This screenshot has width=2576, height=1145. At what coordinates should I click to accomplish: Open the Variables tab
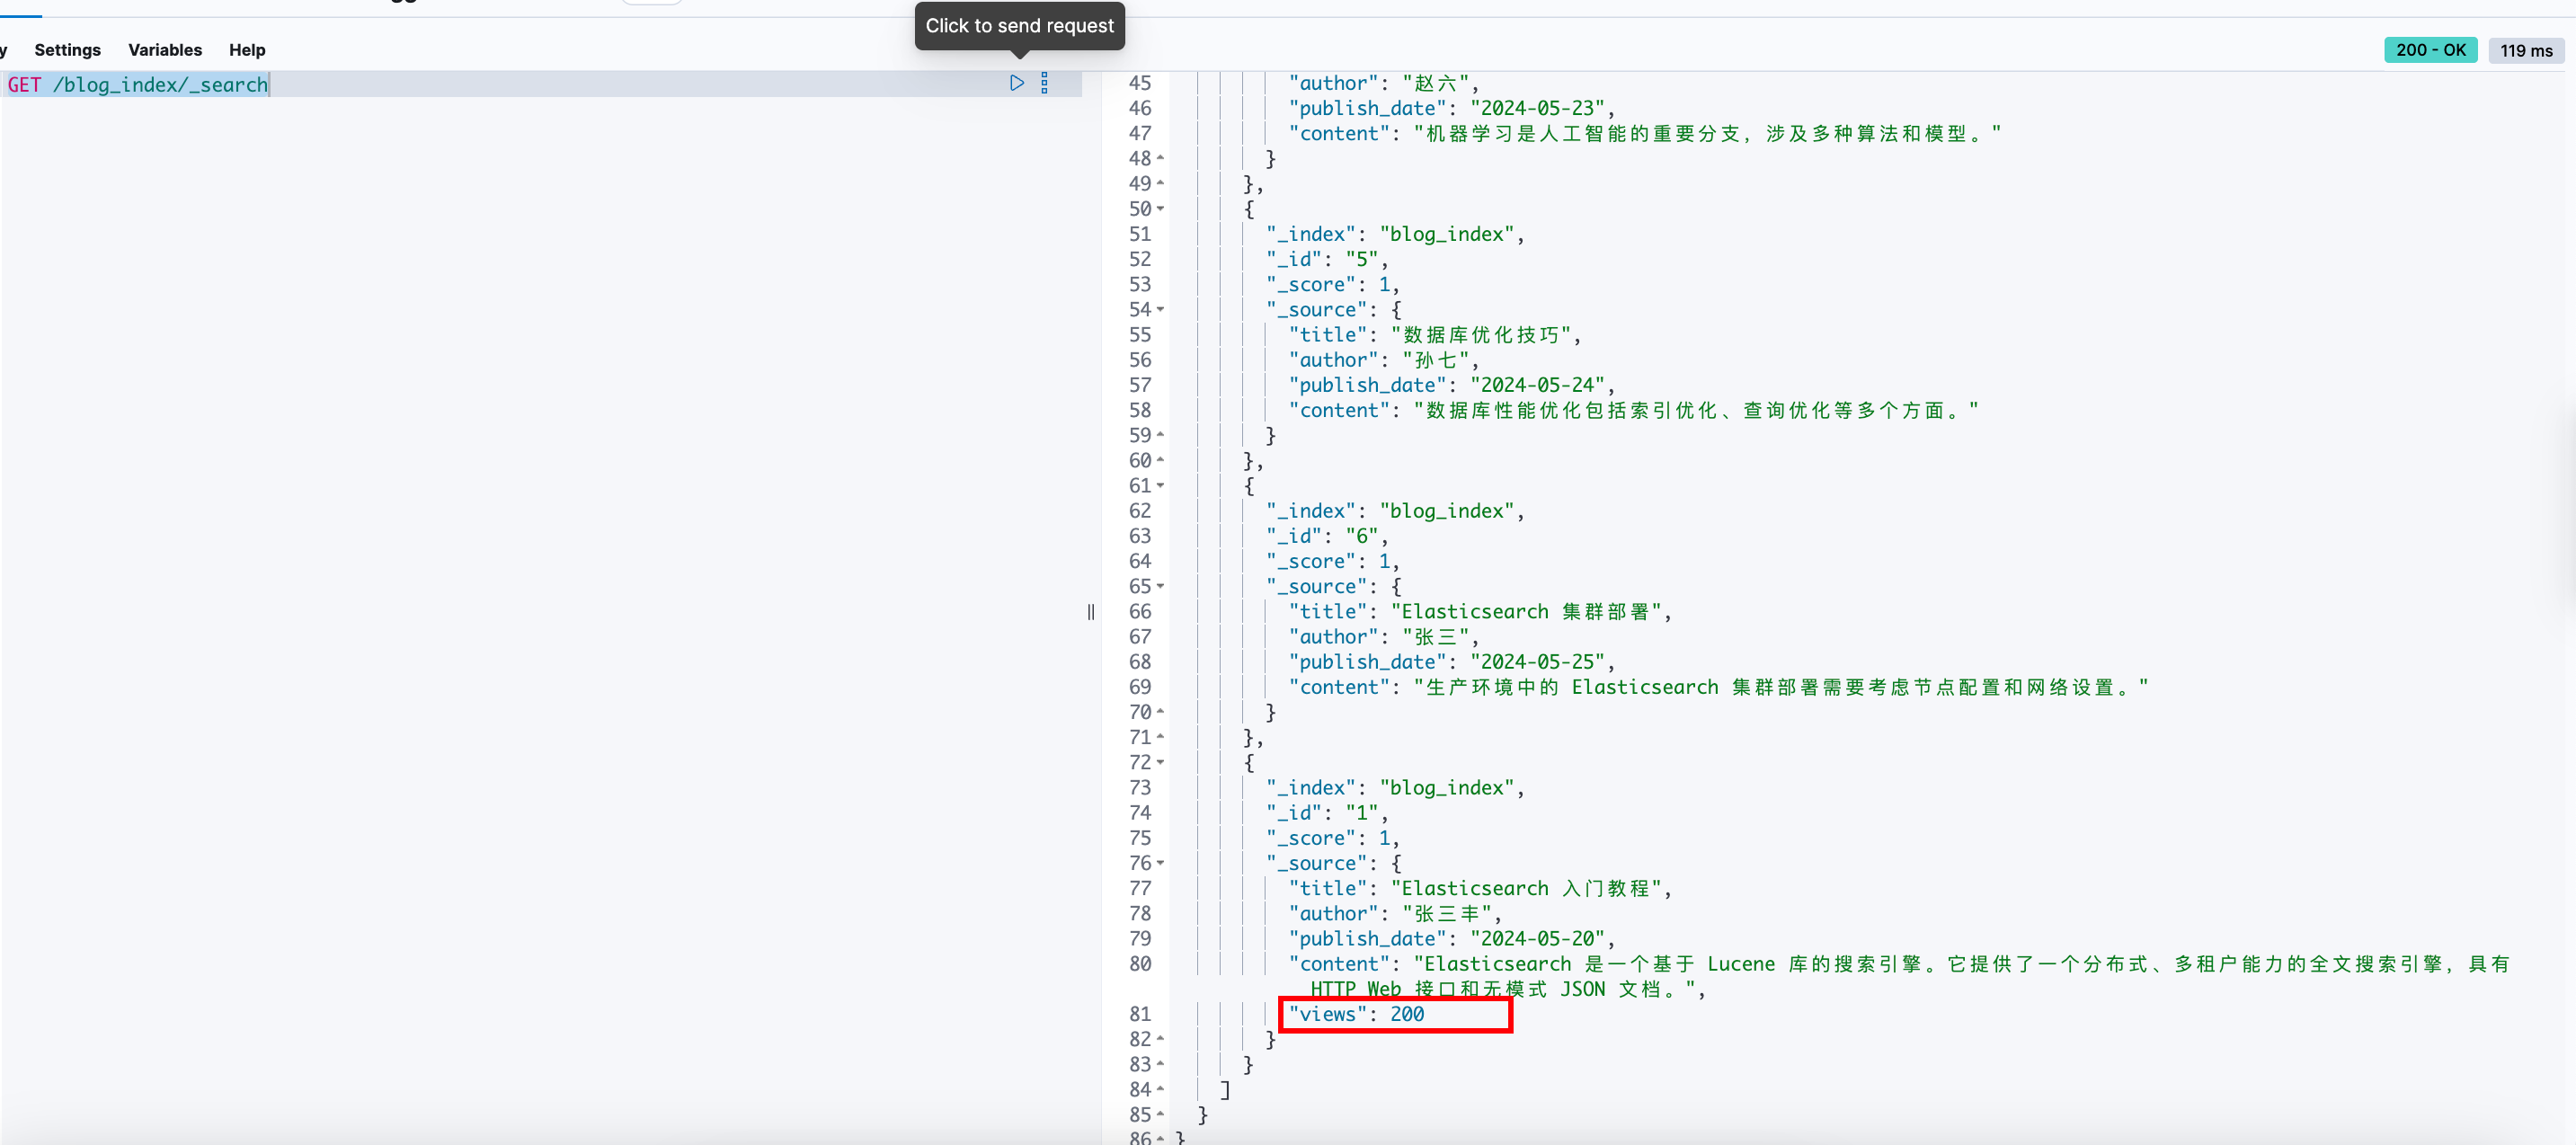(x=165, y=50)
